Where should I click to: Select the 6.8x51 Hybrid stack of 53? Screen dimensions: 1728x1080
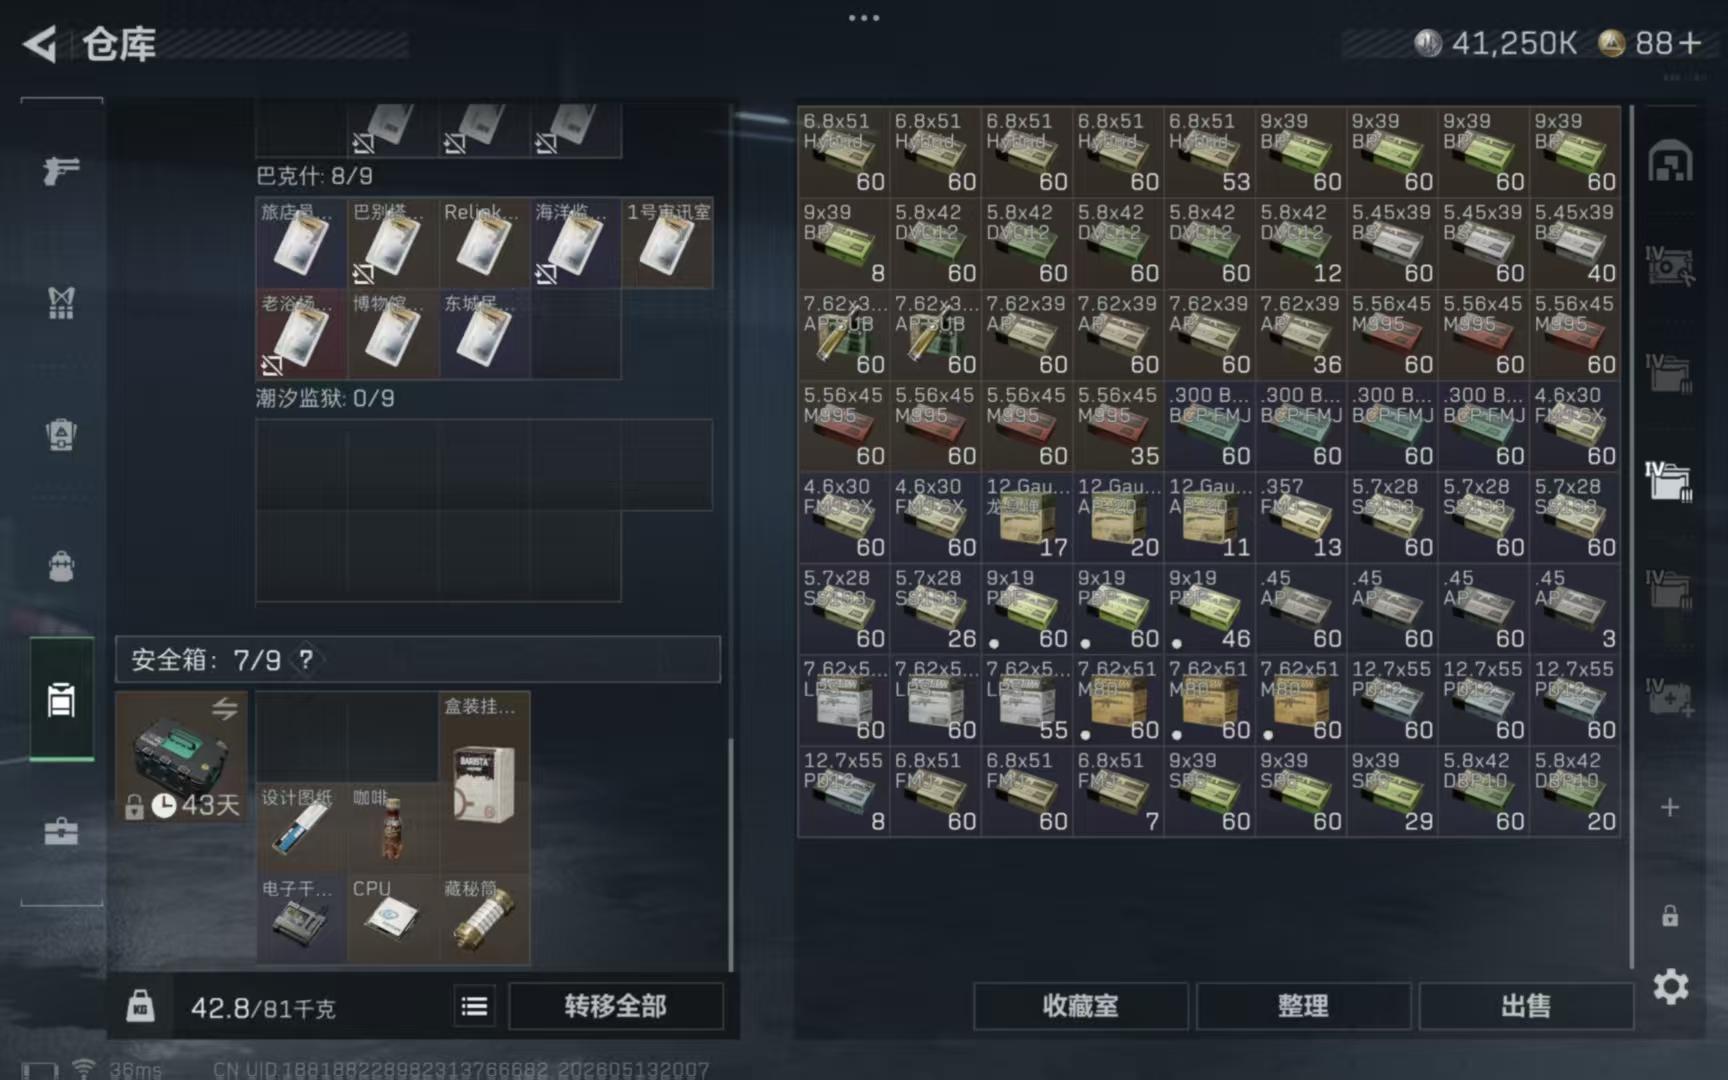point(1209,152)
